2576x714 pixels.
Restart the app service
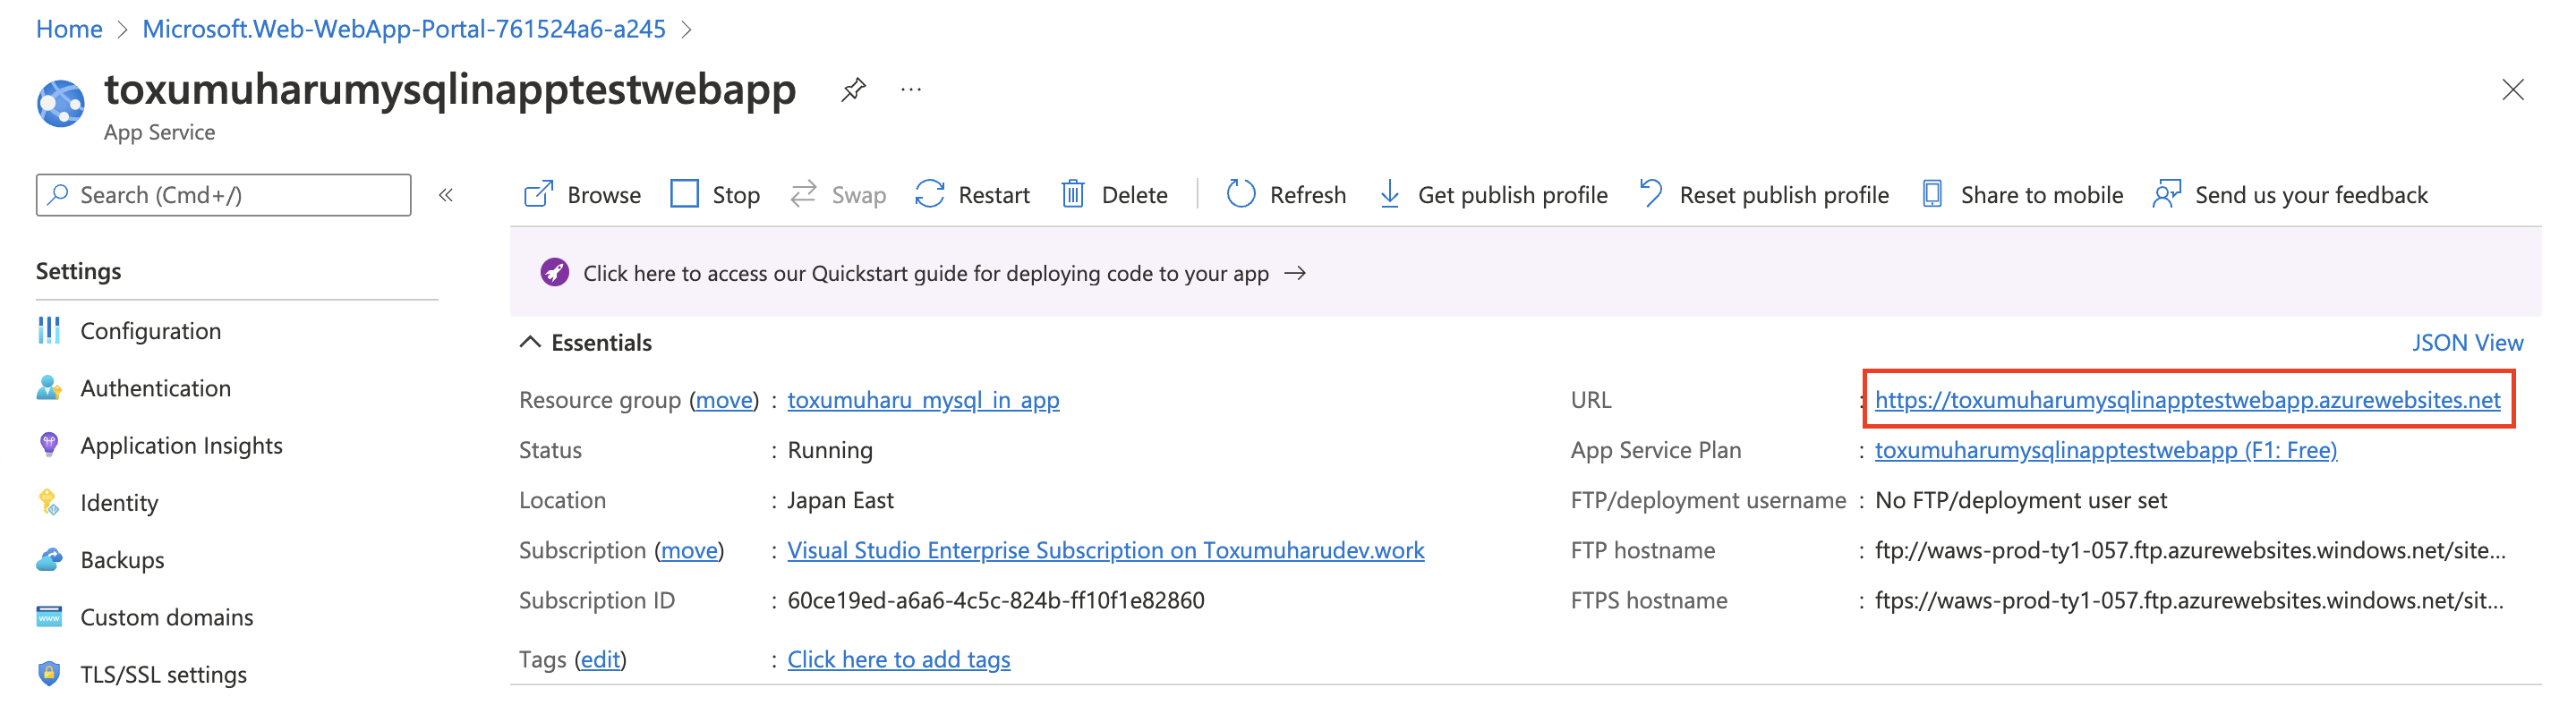click(x=972, y=194)
